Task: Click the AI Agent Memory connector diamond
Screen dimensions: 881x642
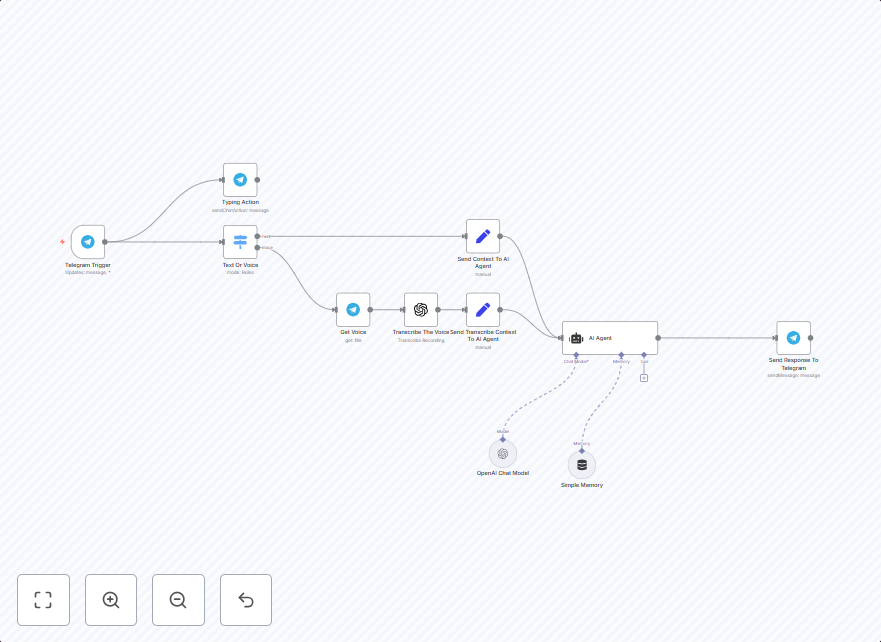Action: point(621,355)
